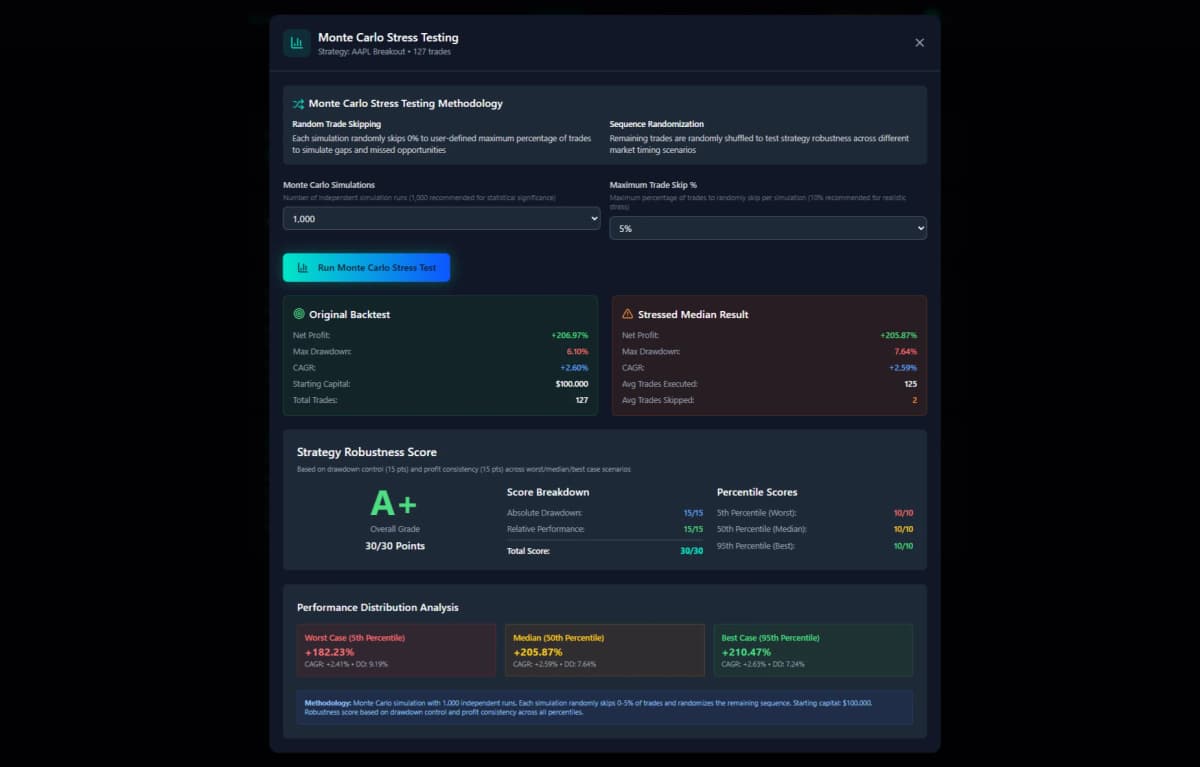Click the Sequence Randomization heading
The image size is (1200, 767).
(x=656, y=124)
